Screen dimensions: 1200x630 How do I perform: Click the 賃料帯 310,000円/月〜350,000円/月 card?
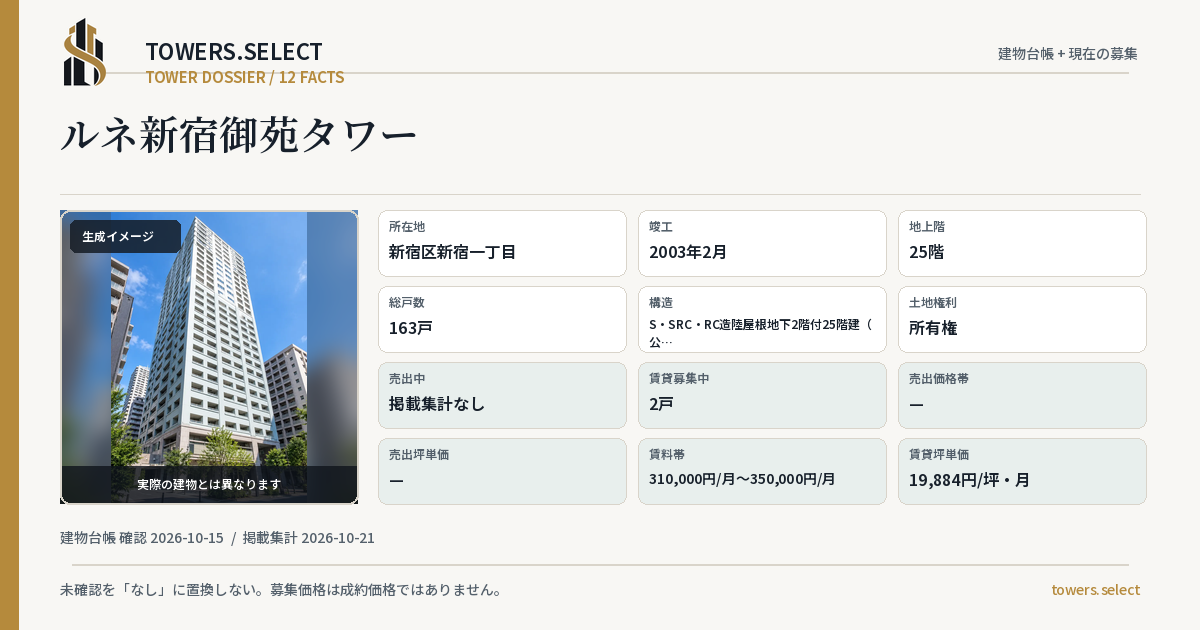coord(762,471)
